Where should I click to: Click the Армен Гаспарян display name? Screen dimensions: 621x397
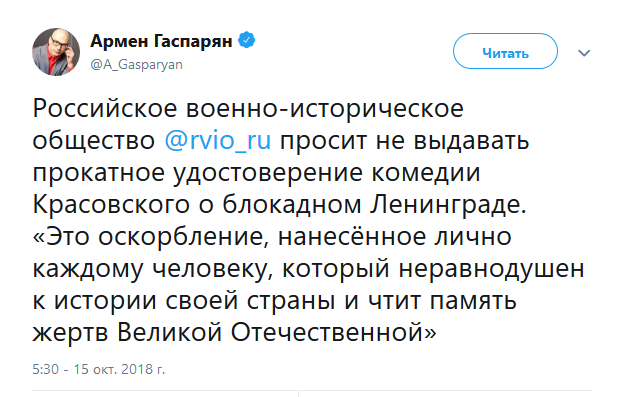click(x=161, y=41)
